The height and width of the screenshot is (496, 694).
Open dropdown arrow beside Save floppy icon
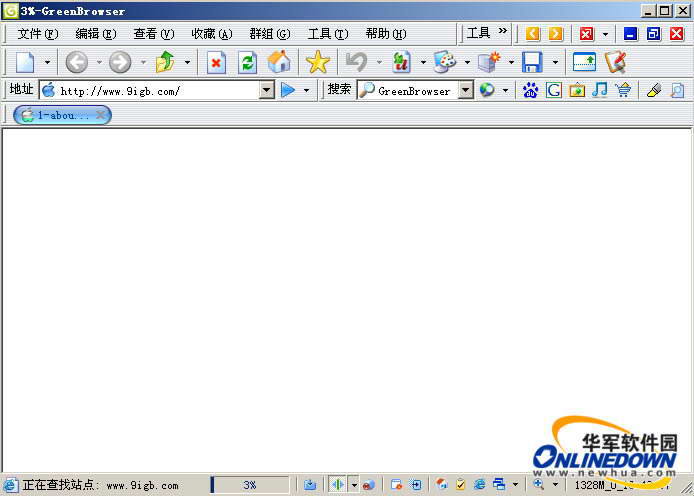coord(555,62)
